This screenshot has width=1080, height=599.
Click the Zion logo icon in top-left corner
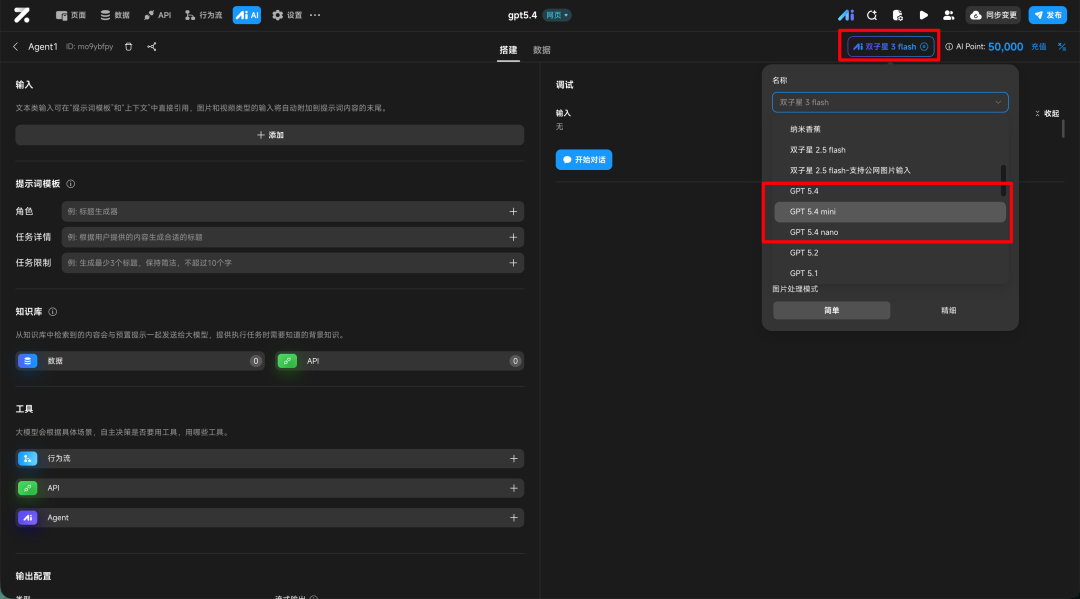22,14
